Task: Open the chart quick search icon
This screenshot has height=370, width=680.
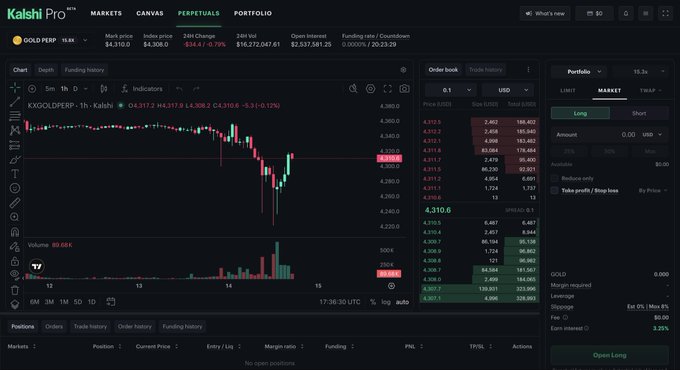Action: click(353, 88)
